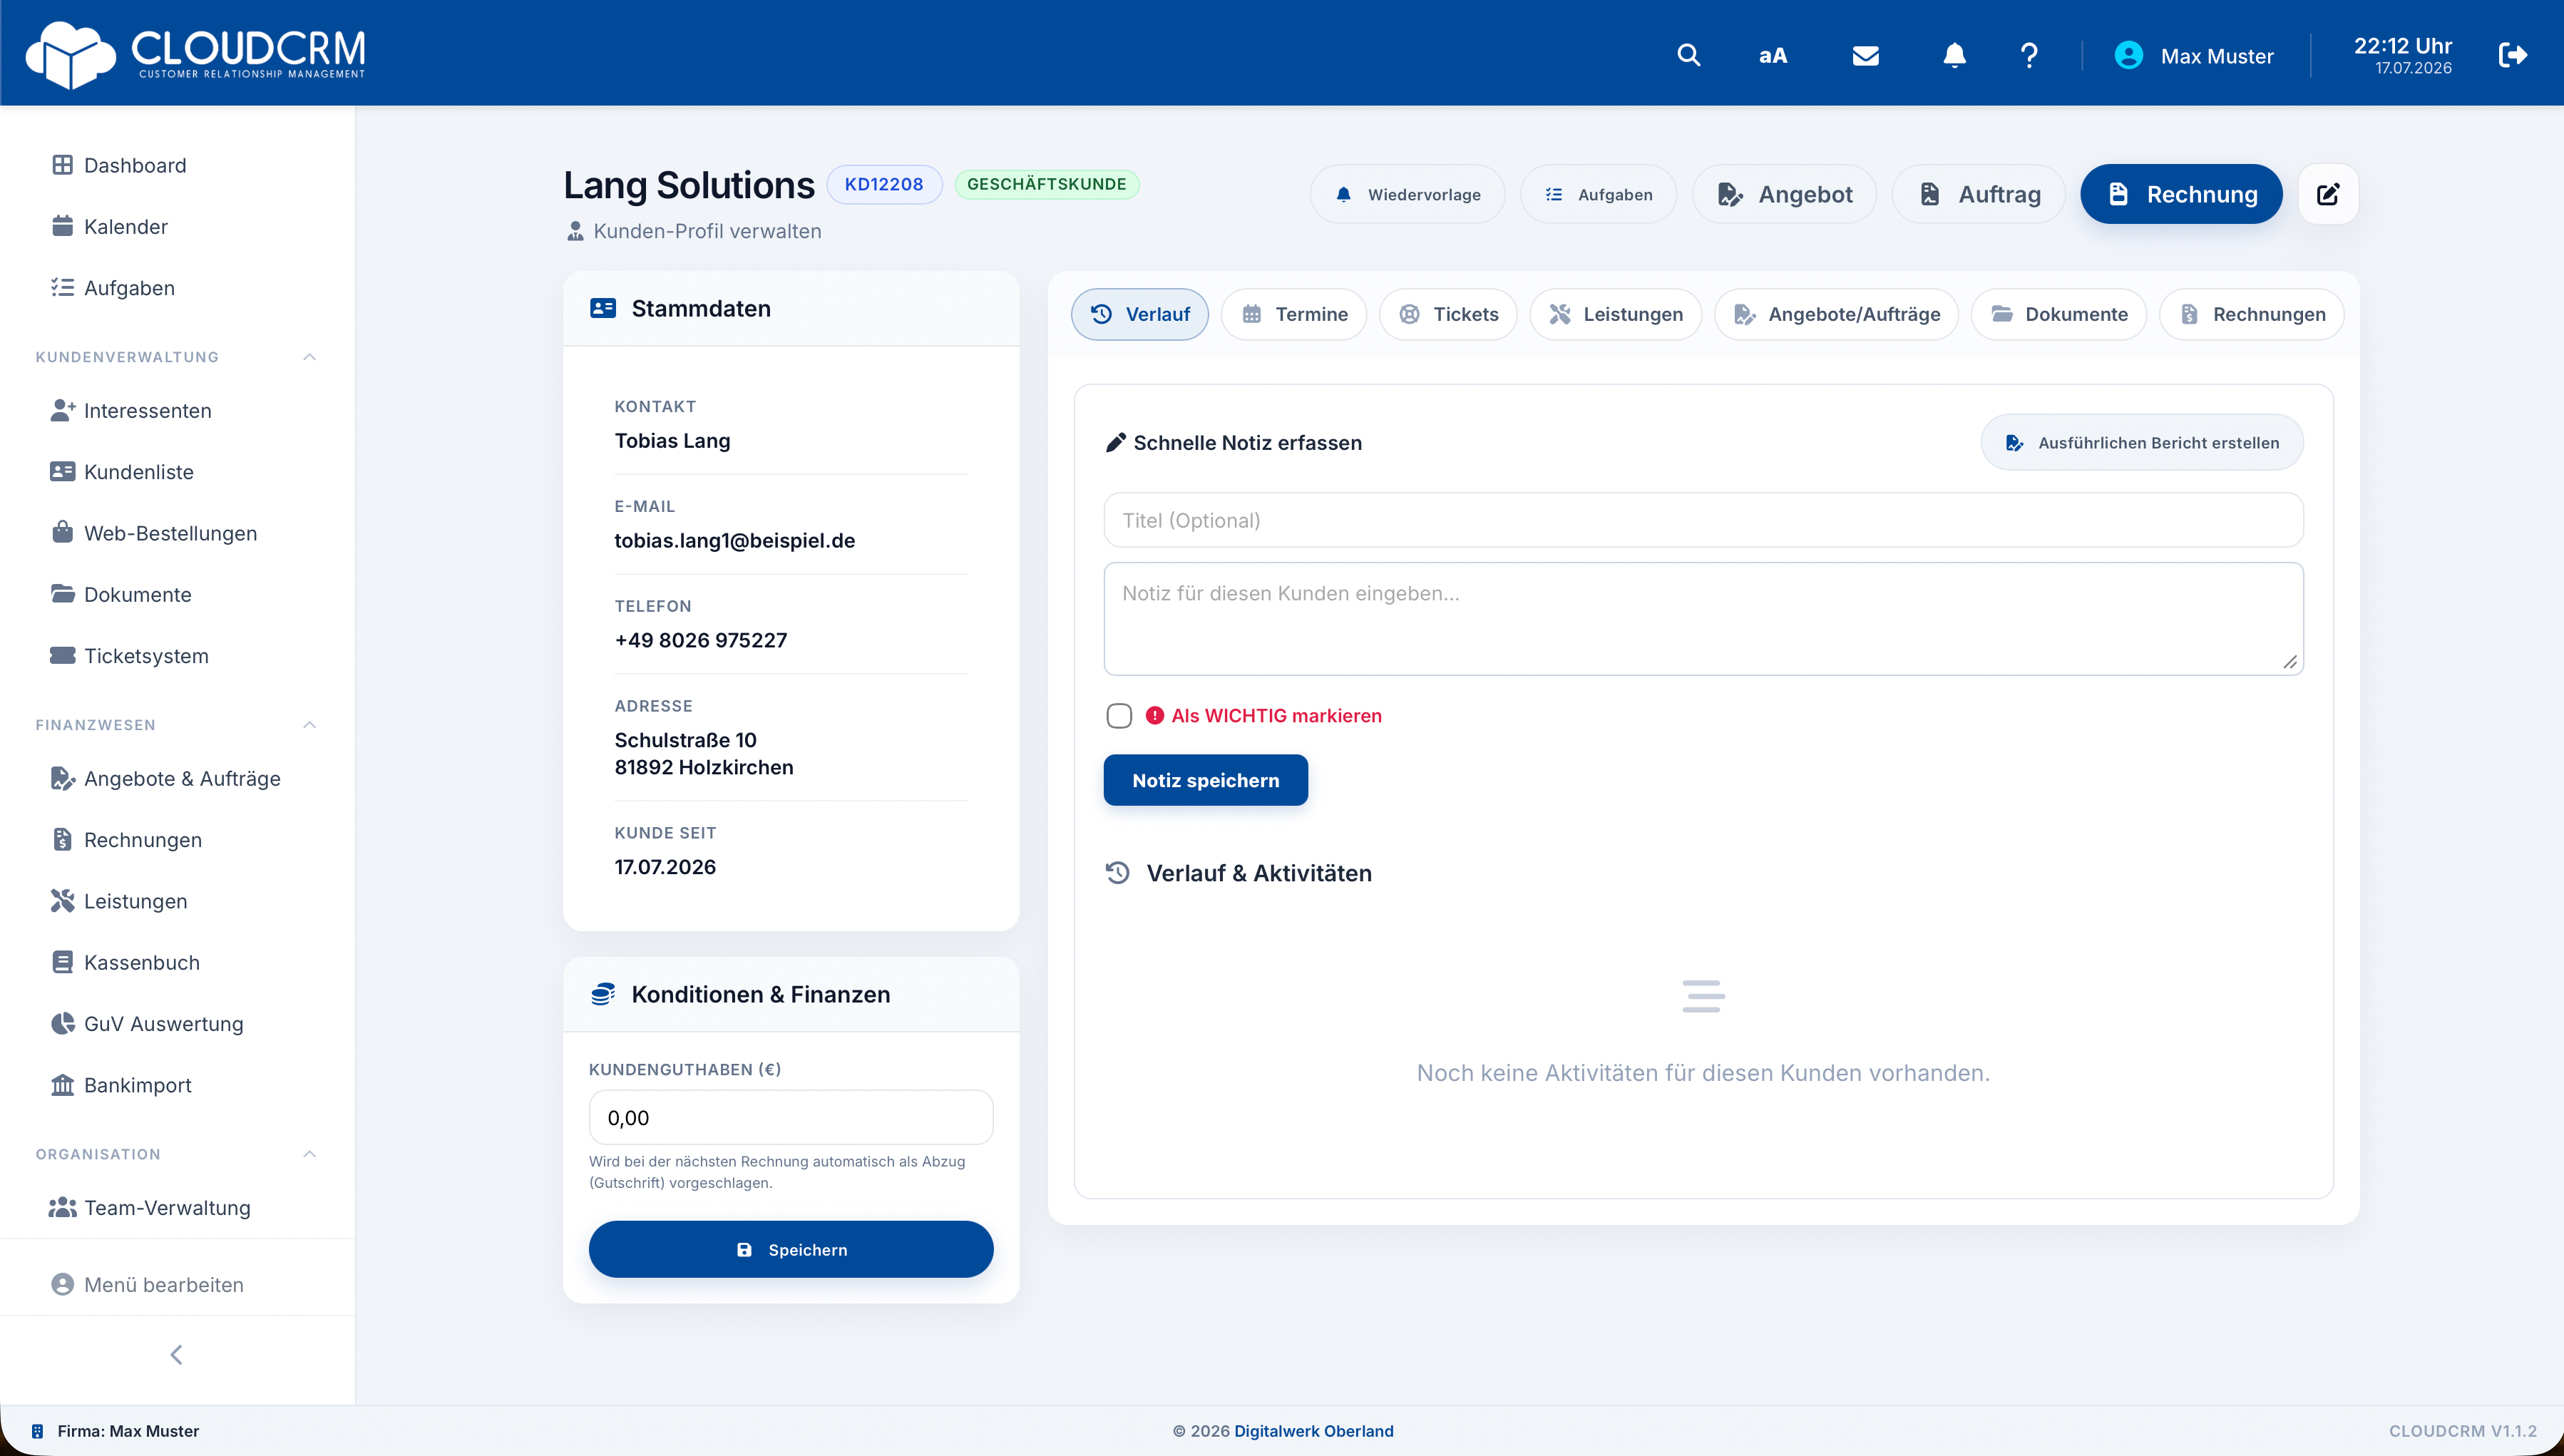The height and width of the screenshot is (1456, 2564).
Task: Click phone number +49 8026 975227
Action: [x=701, y=640]
